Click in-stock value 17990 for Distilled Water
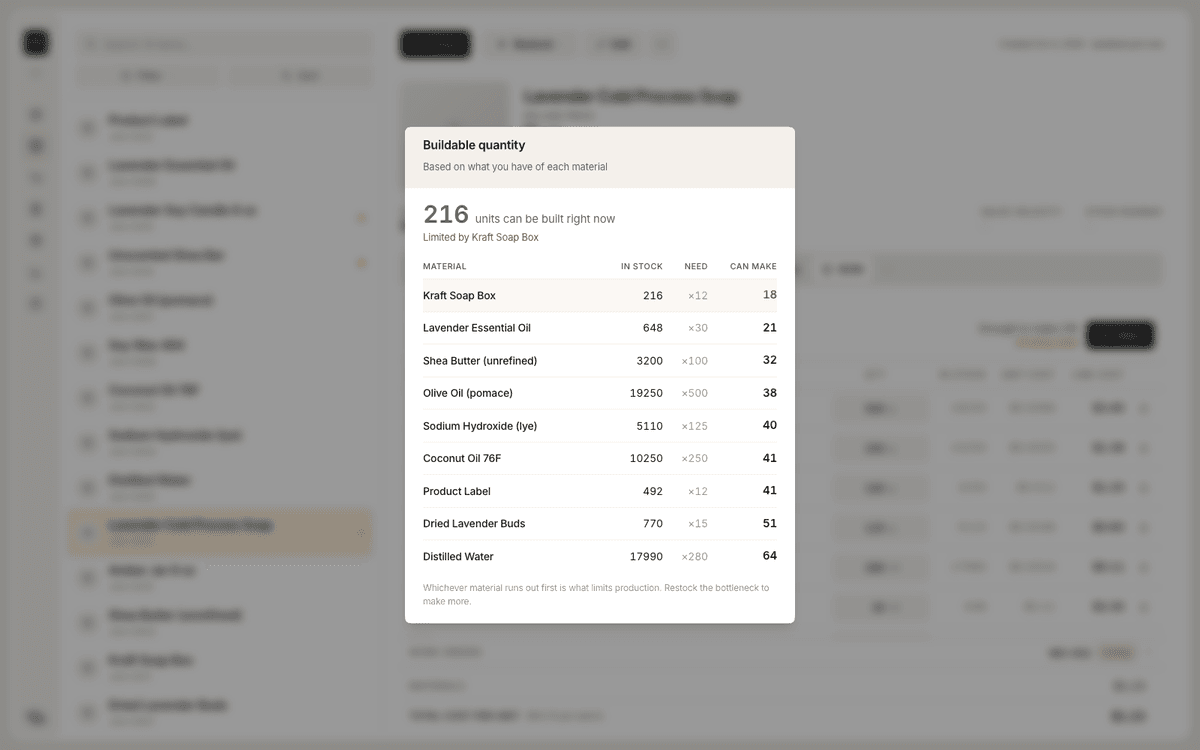This screenshot has height=750, width=1200. 646,557
